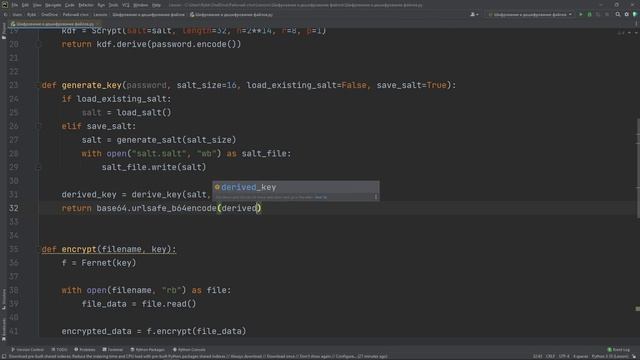Open the Terminal tool window
Viewport: 640px width, 360px height.
click(x=112, y=350)
